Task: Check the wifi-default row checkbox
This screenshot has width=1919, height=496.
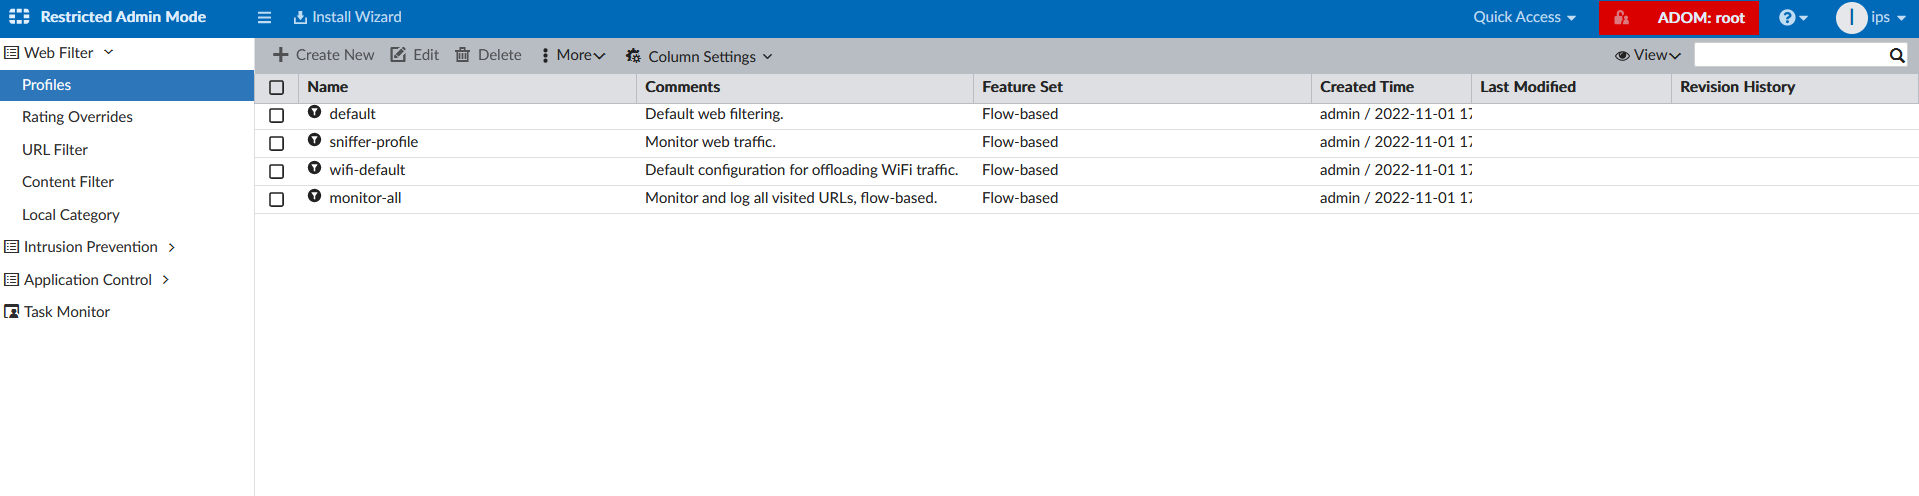Action: tap(277, 172)
